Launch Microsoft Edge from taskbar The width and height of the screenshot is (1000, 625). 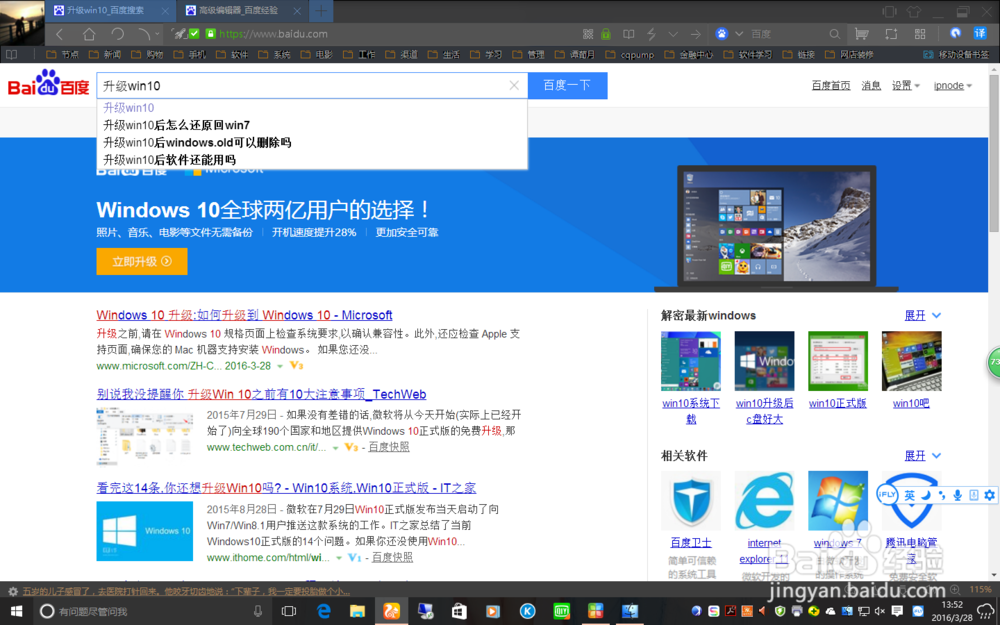pos(324,612)
